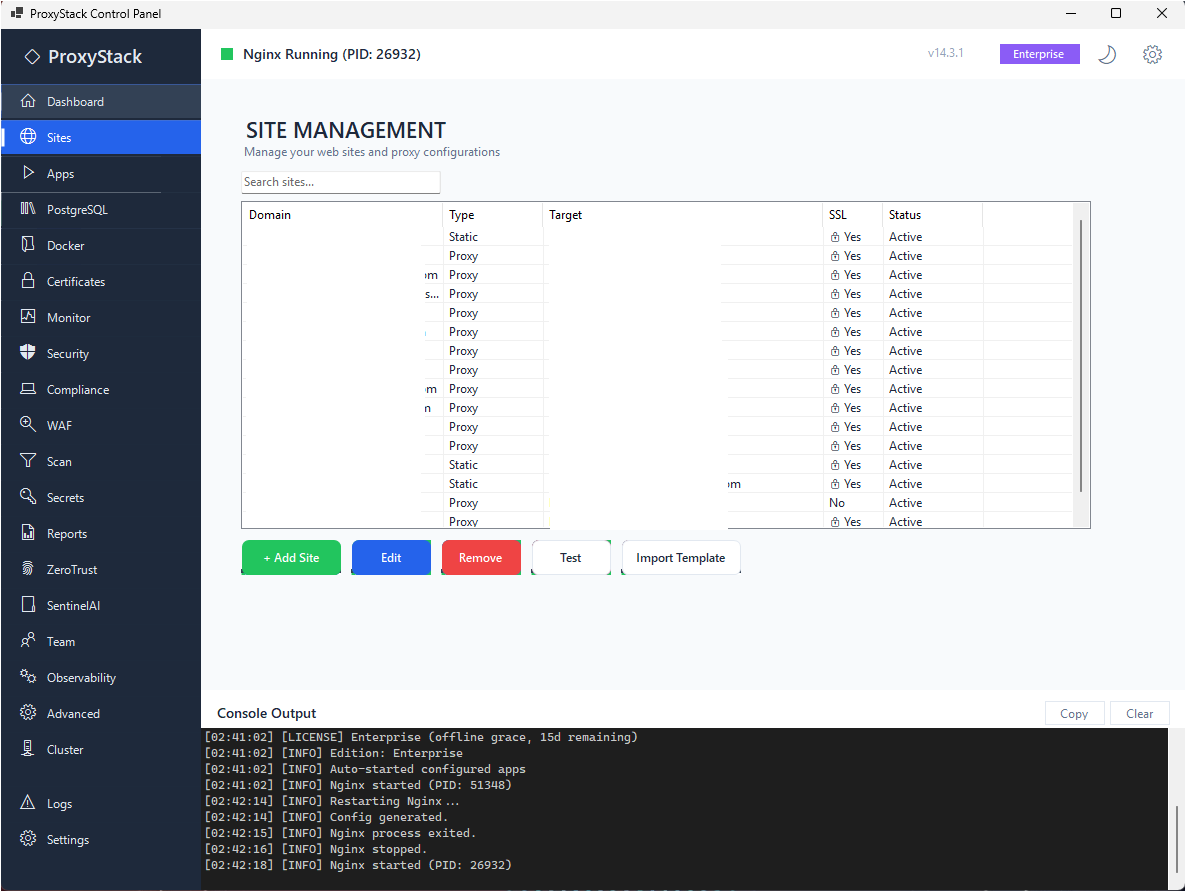Click the green Add Site button
1186x892 pixels.
(291, 558)
